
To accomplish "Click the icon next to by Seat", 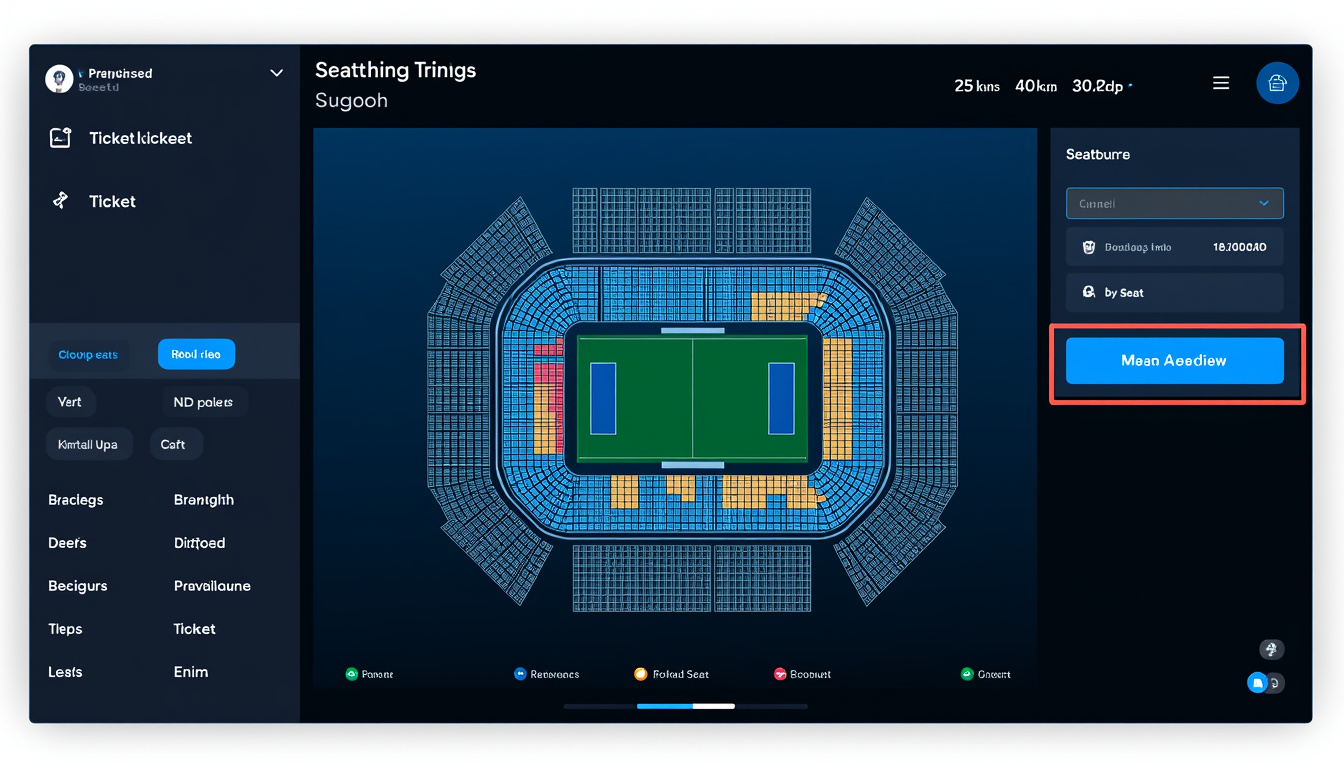I will point(1089,293).
